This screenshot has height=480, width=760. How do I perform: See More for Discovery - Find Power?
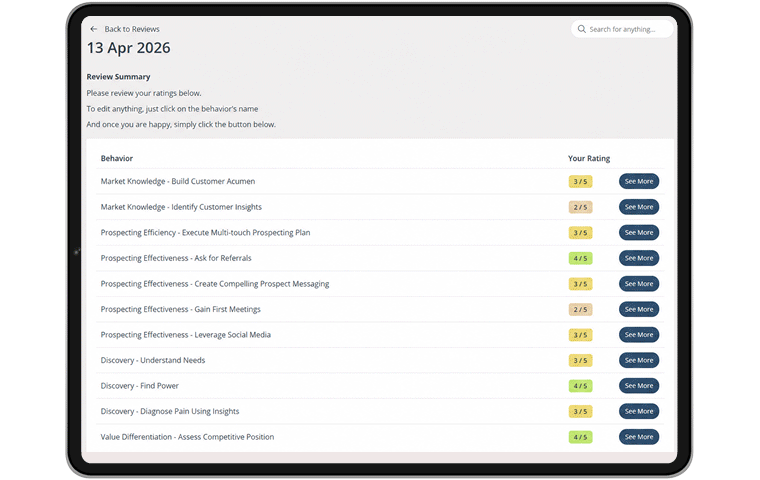pos(639,386)
